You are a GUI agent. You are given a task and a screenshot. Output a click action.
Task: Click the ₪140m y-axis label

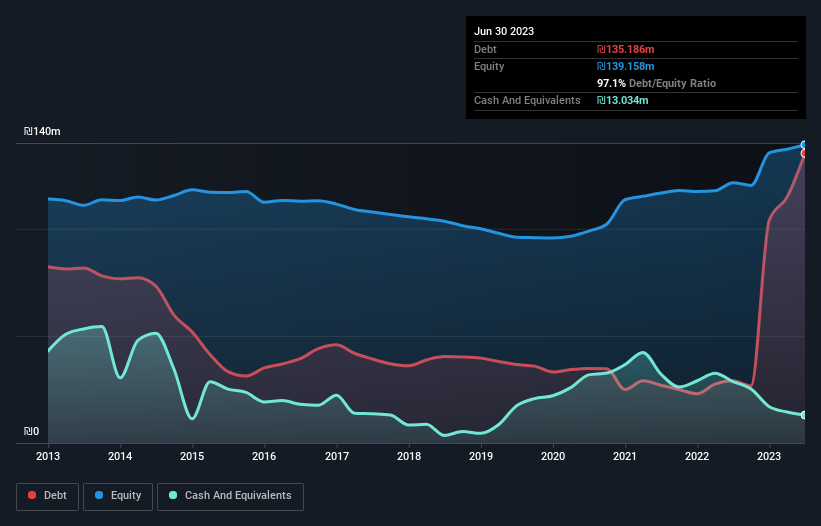click(42, 131)
